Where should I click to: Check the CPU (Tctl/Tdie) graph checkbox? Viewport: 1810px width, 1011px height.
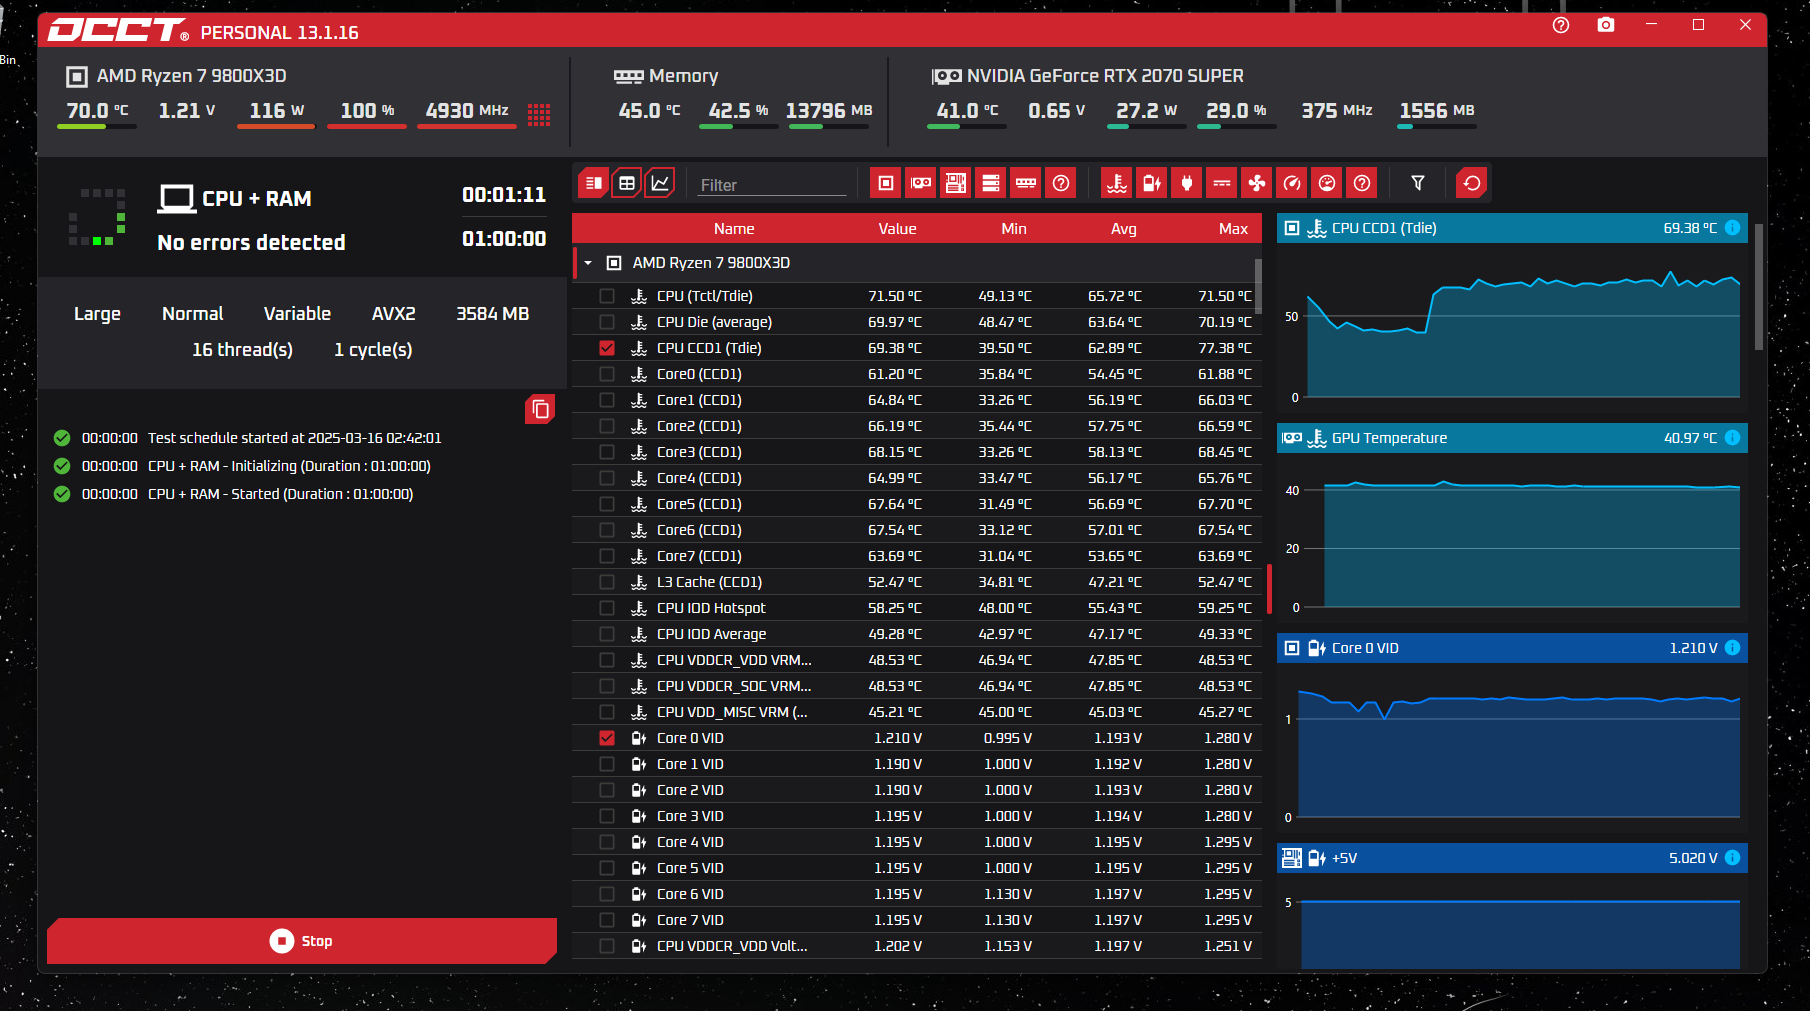click(607, 296)
